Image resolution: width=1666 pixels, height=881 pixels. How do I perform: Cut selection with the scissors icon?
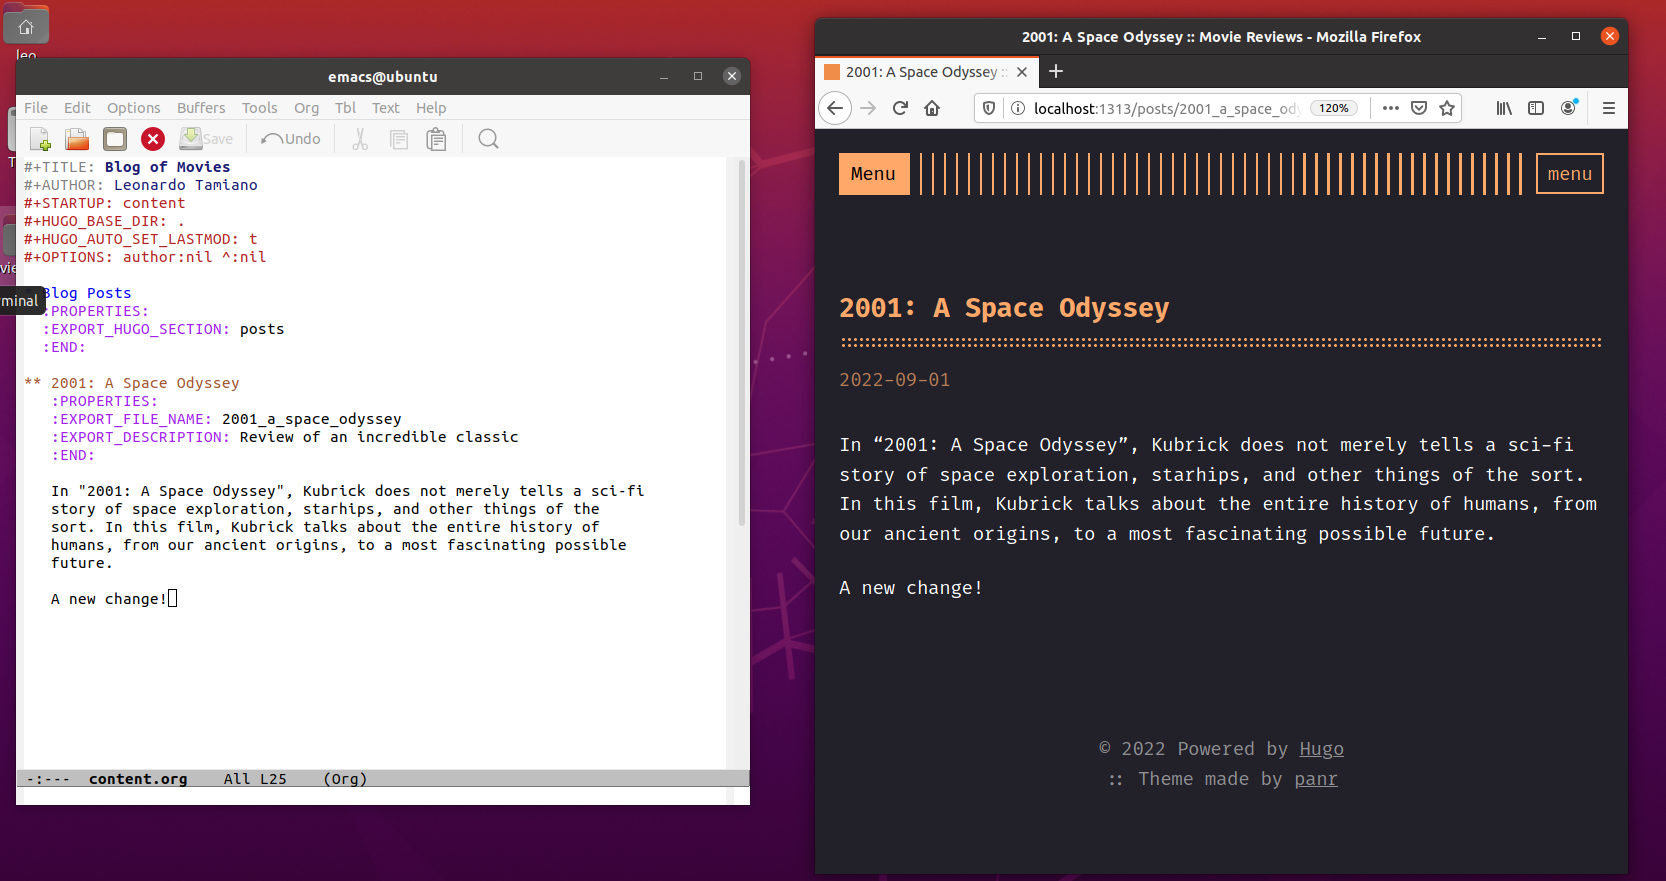pos(360,139)
